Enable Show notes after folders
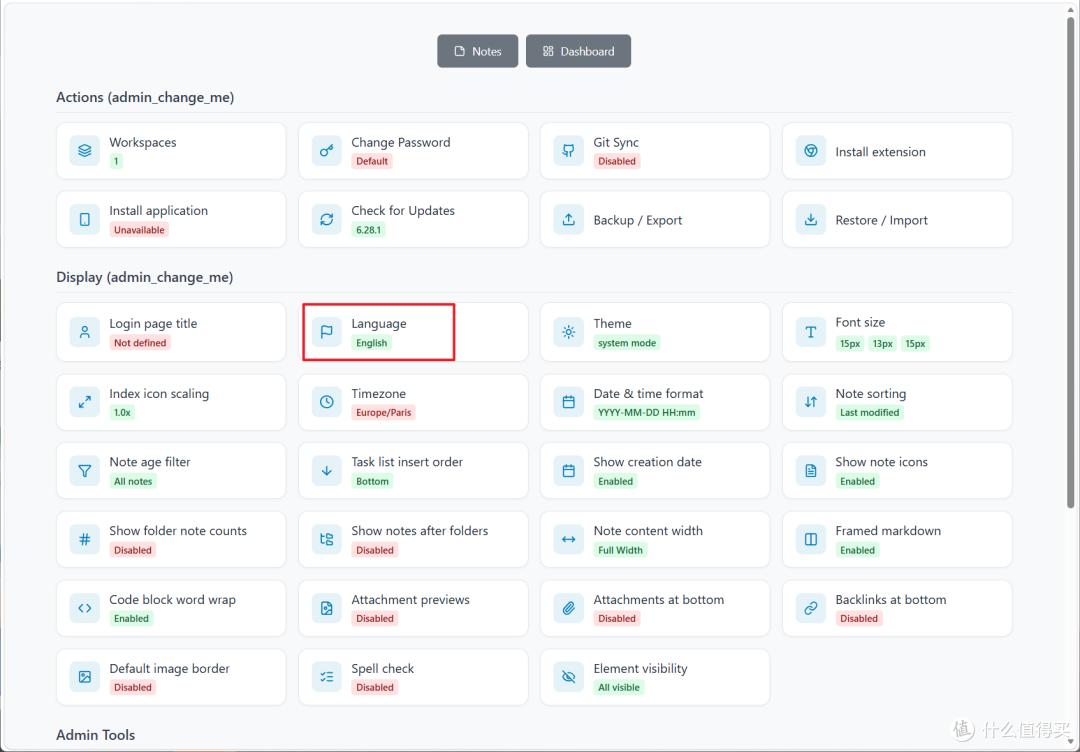 413,540
